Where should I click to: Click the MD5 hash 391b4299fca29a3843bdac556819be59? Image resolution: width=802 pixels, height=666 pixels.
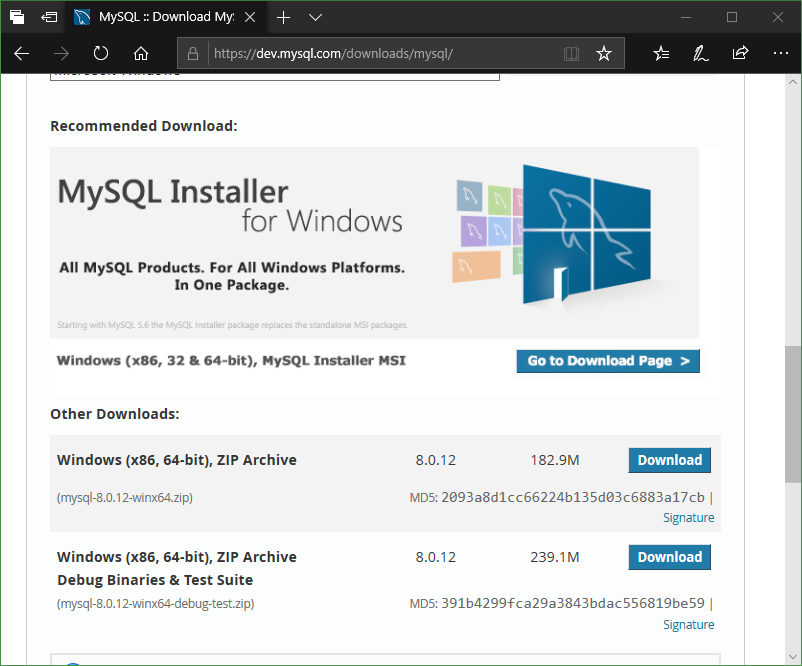[x=573, y=604]
